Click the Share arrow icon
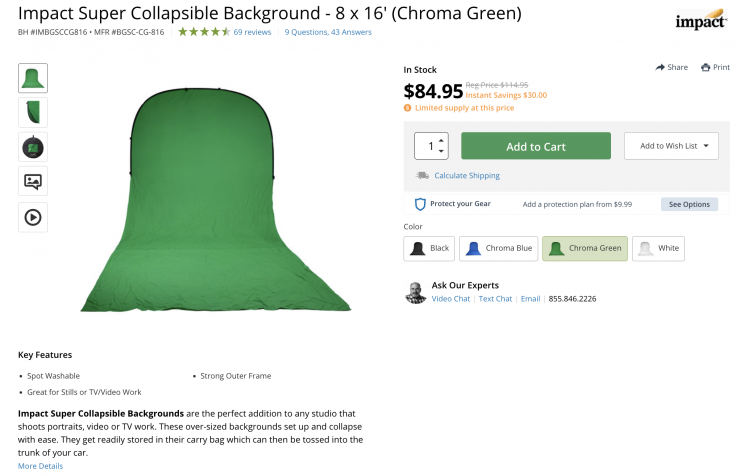740x476 pixels. 660,67
